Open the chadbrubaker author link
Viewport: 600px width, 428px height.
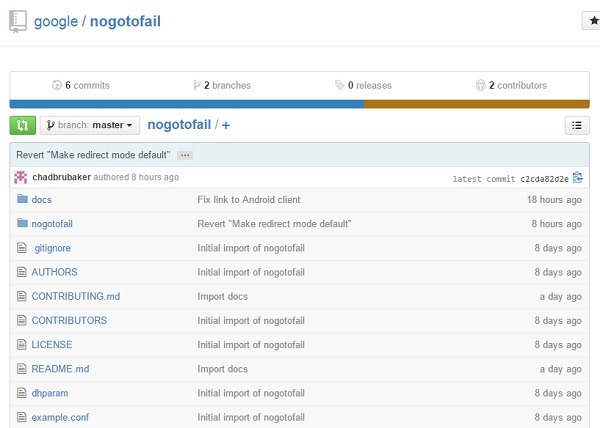62,177
